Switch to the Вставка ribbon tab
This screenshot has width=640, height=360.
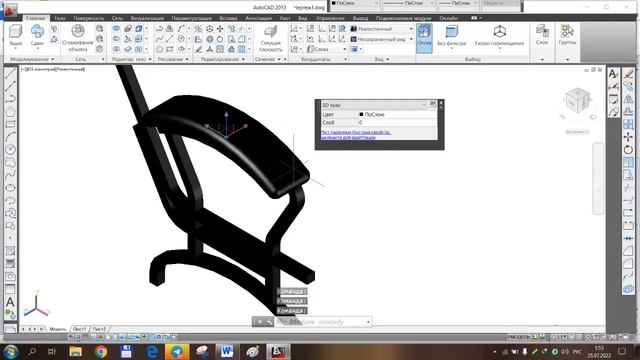(228, 18)
